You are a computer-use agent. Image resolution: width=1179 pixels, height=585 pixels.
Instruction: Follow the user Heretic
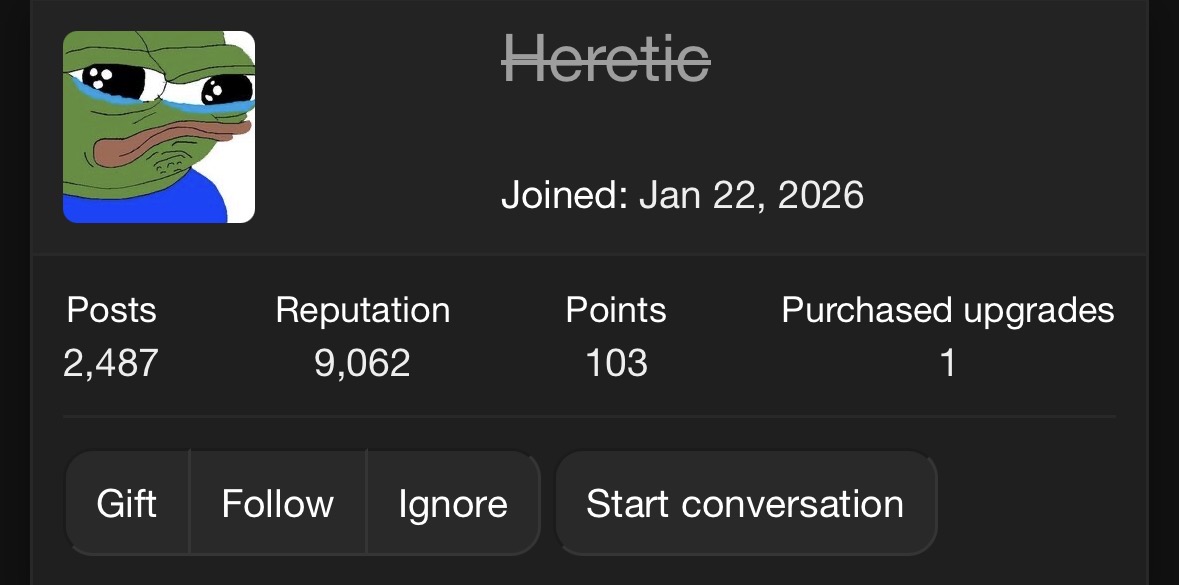pyautogui.click(x=278, y=503)
